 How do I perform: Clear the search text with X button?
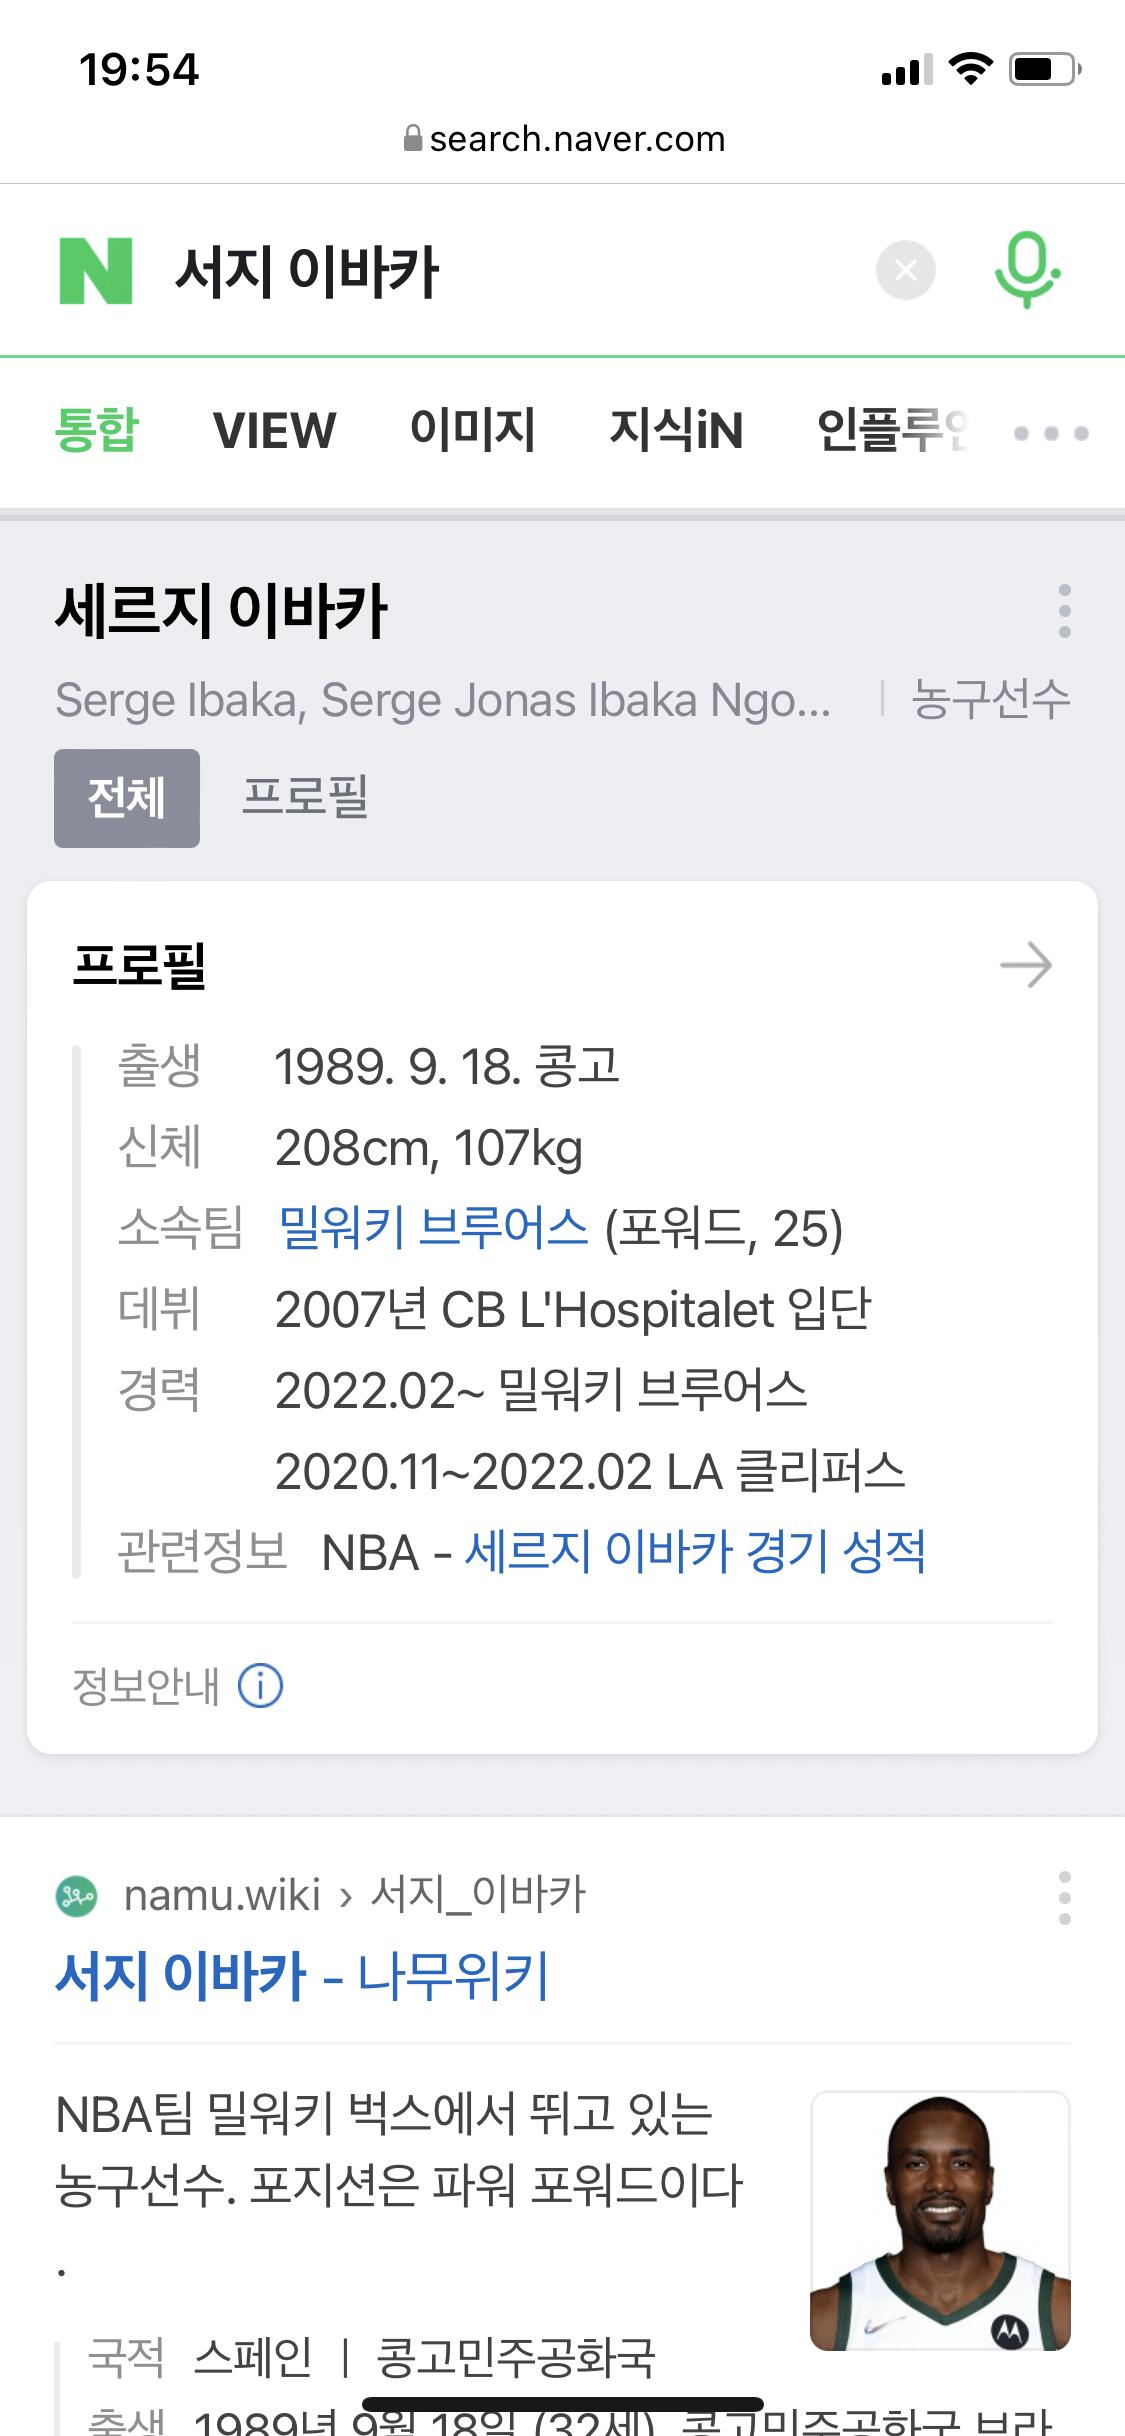click(x=905, y=271)
